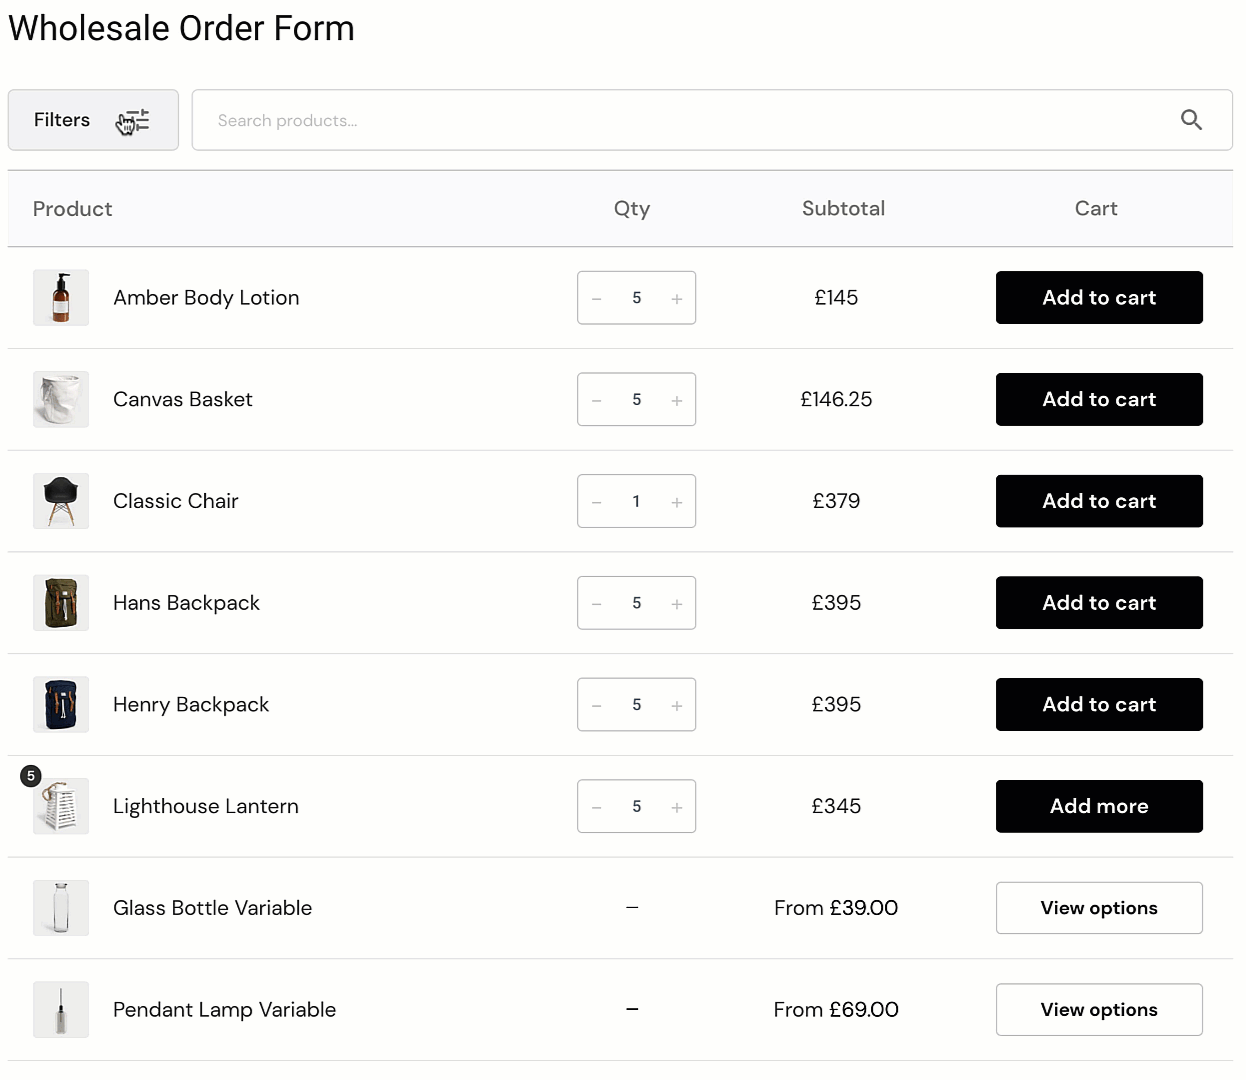Increase Hans Backpack quantity with plus icon
The image size is (1246, 1080).
[677, 603]
